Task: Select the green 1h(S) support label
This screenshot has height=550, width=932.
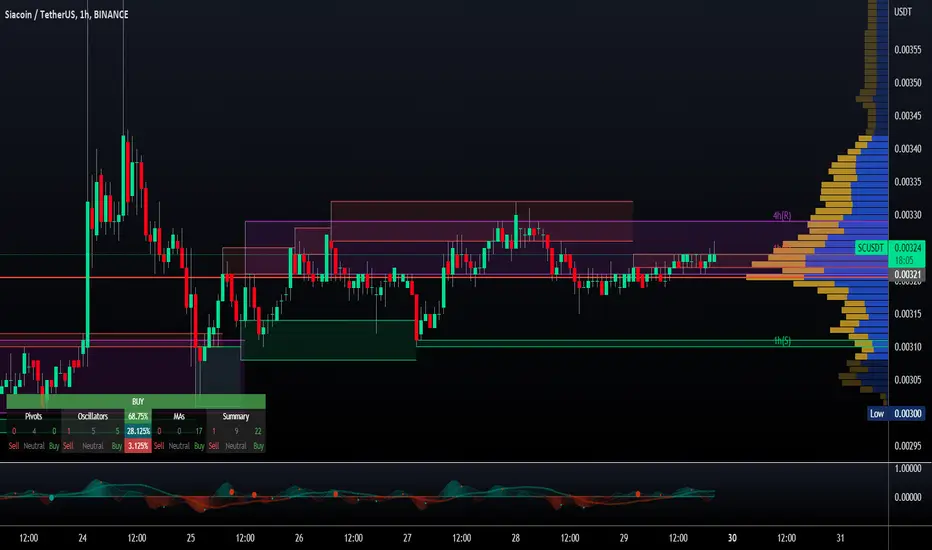Action: click(782, 341)
